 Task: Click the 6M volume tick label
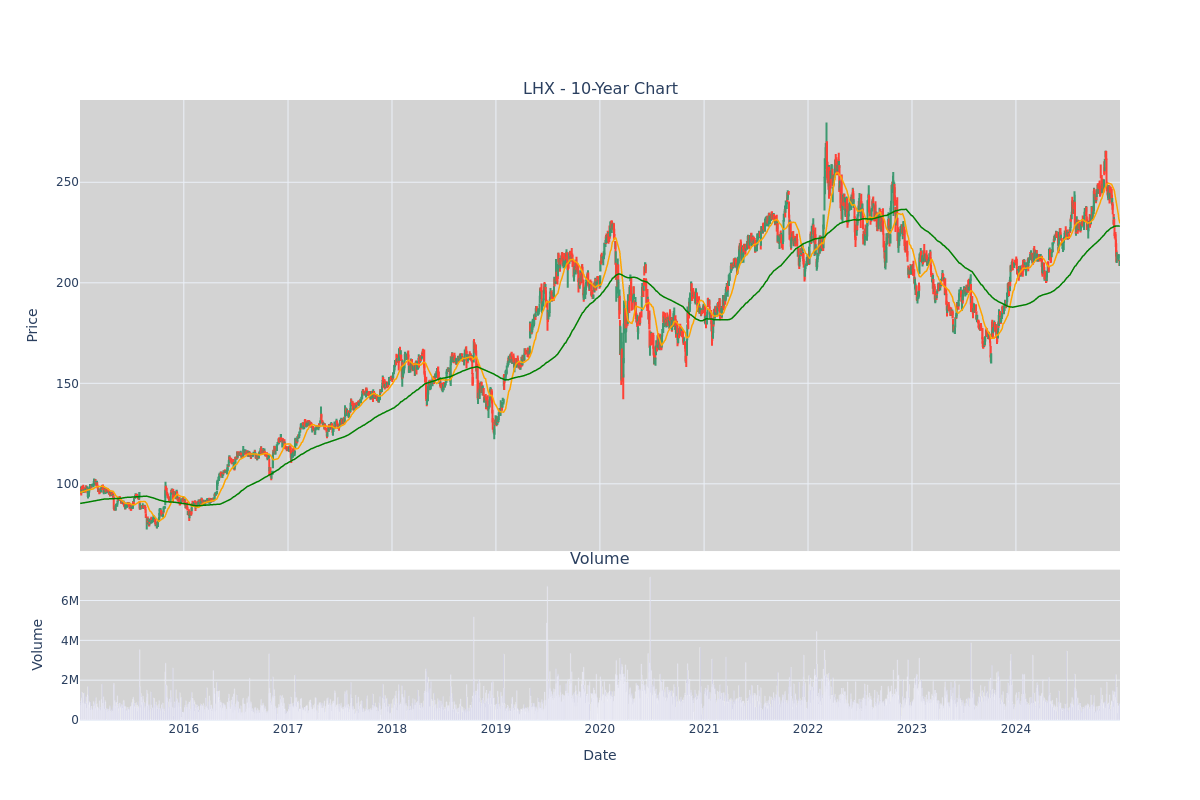point(70,601)
